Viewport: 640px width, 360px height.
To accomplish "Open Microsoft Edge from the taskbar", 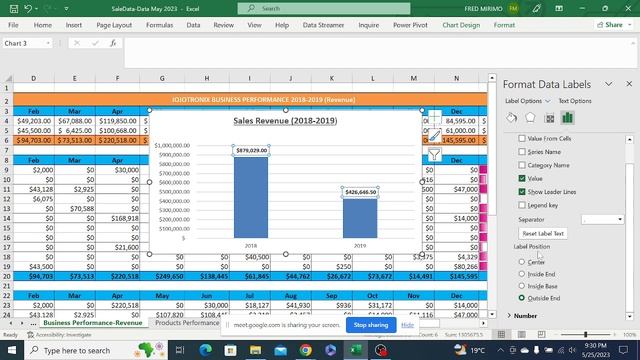I will (x=205, y=350).
